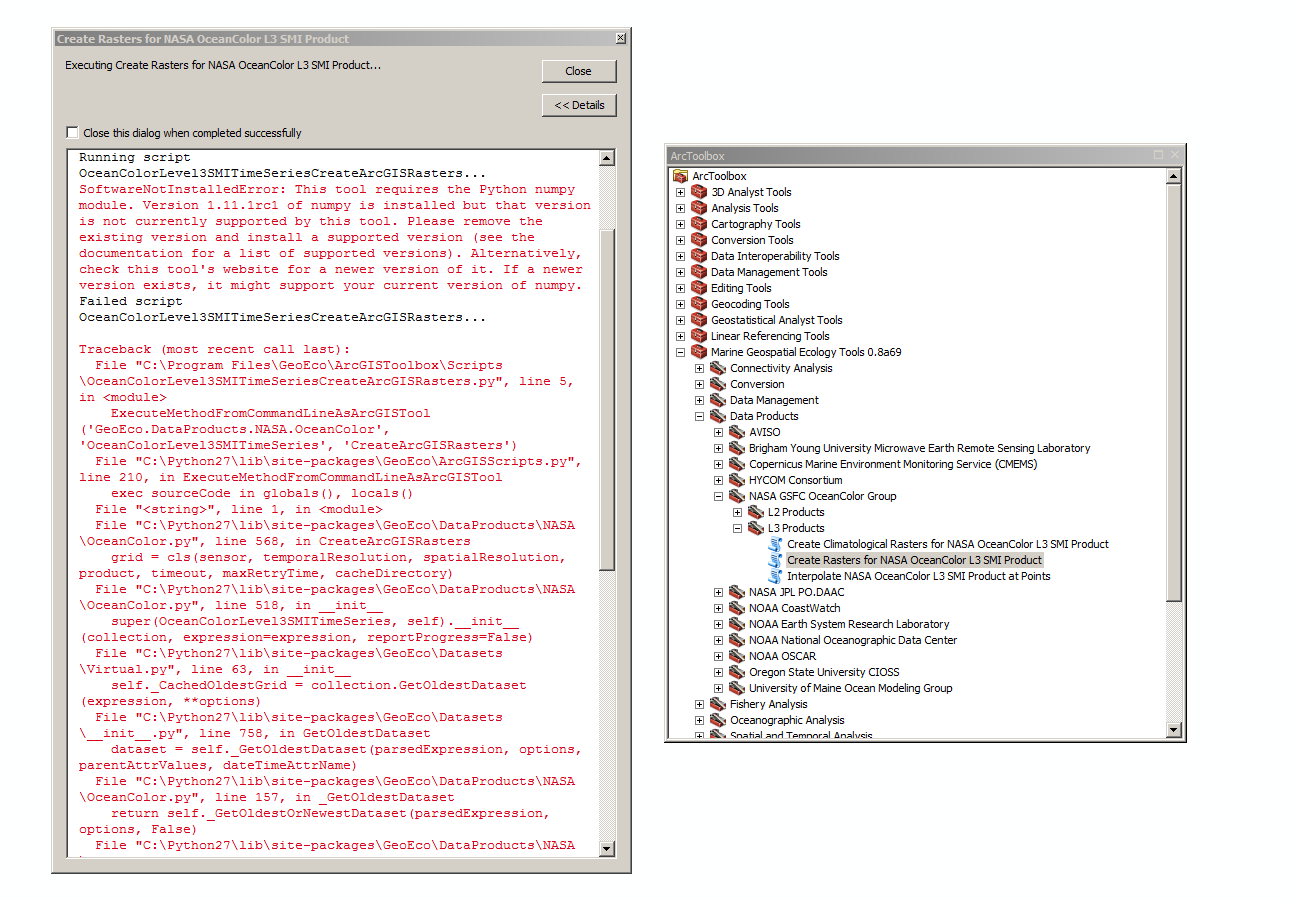Click the NASA GSFC OceanColor Group toolset icon
The width and height of the screenshot is (1294, 899).
tap(737, 496)
